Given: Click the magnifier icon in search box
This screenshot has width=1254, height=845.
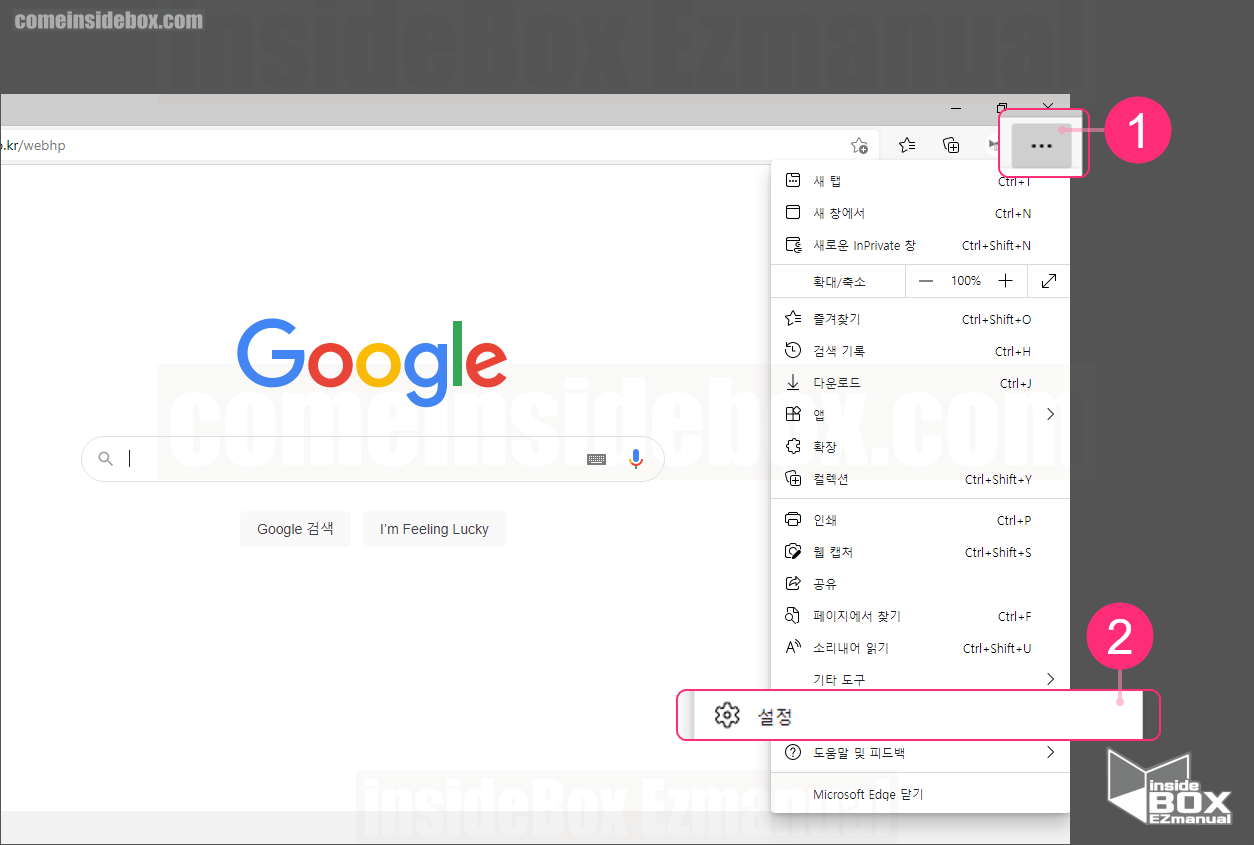Looking at the screenshot, I should [x=106, y=459].
